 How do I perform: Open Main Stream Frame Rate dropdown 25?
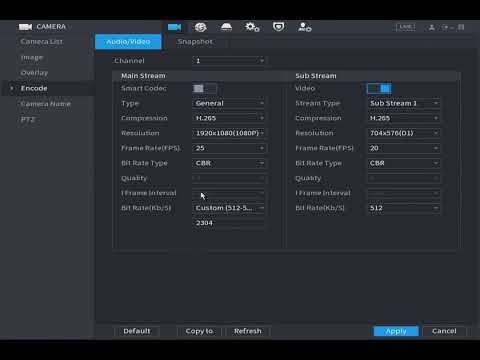click(x=229, y=148)
